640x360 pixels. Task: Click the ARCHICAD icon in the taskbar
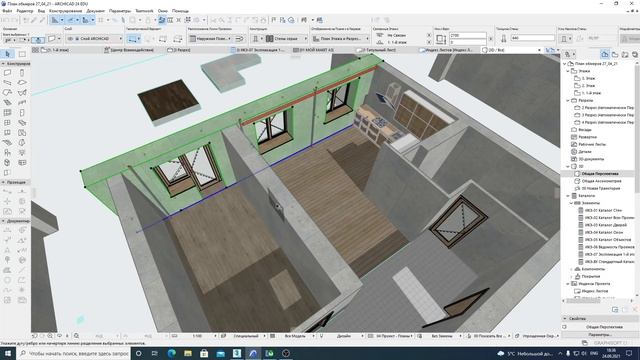(x=253, y=353)
